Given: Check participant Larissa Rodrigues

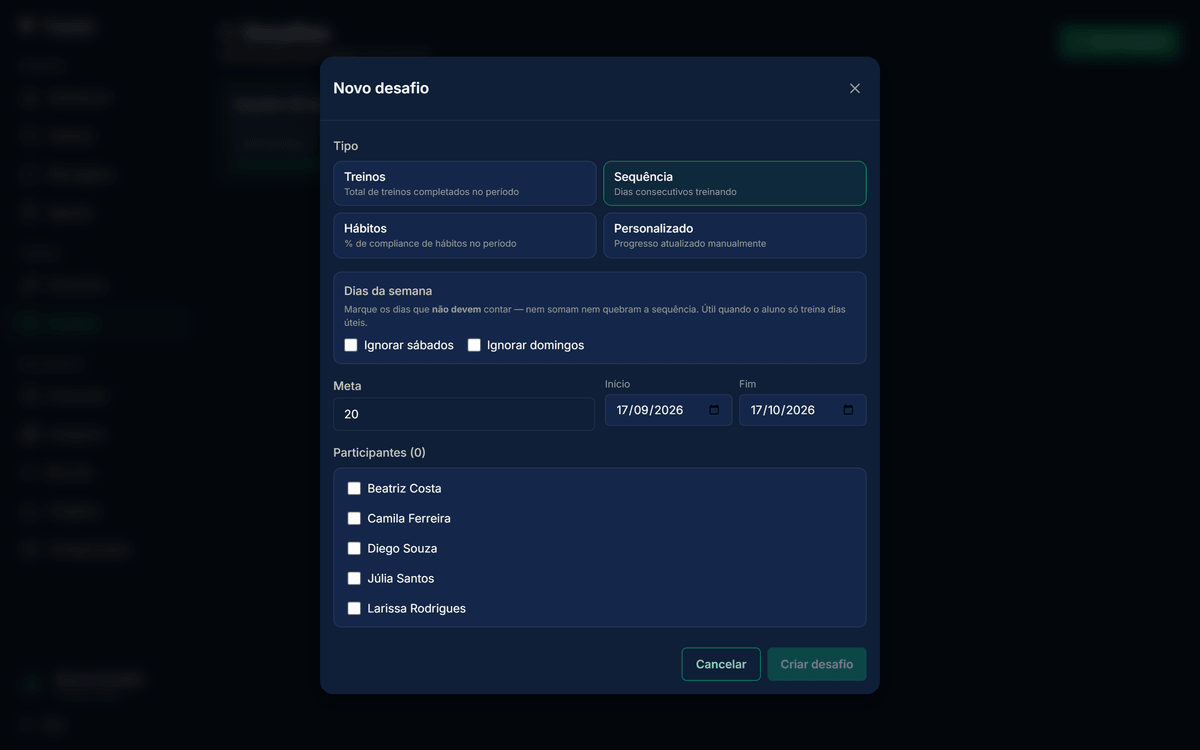Looking at the screenshot, I should coord(354,608).
